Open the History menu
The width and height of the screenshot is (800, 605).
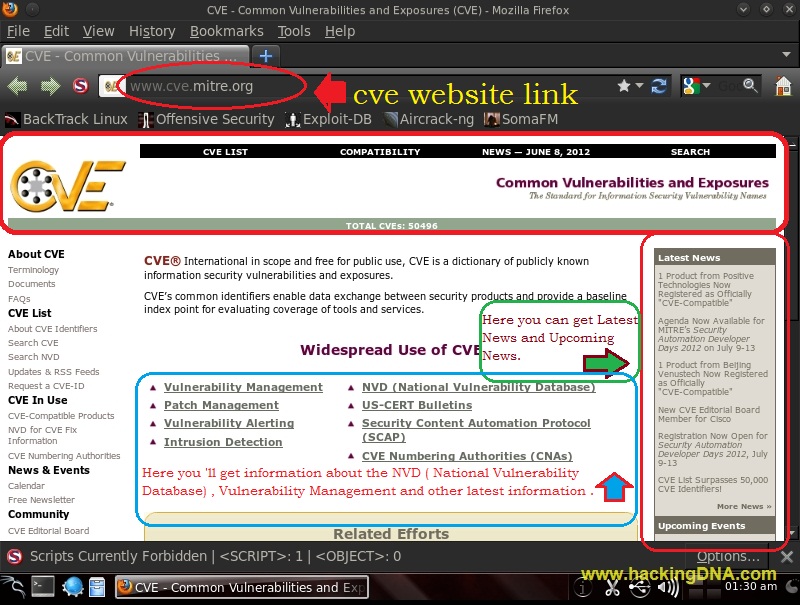(x=152, y=31)
